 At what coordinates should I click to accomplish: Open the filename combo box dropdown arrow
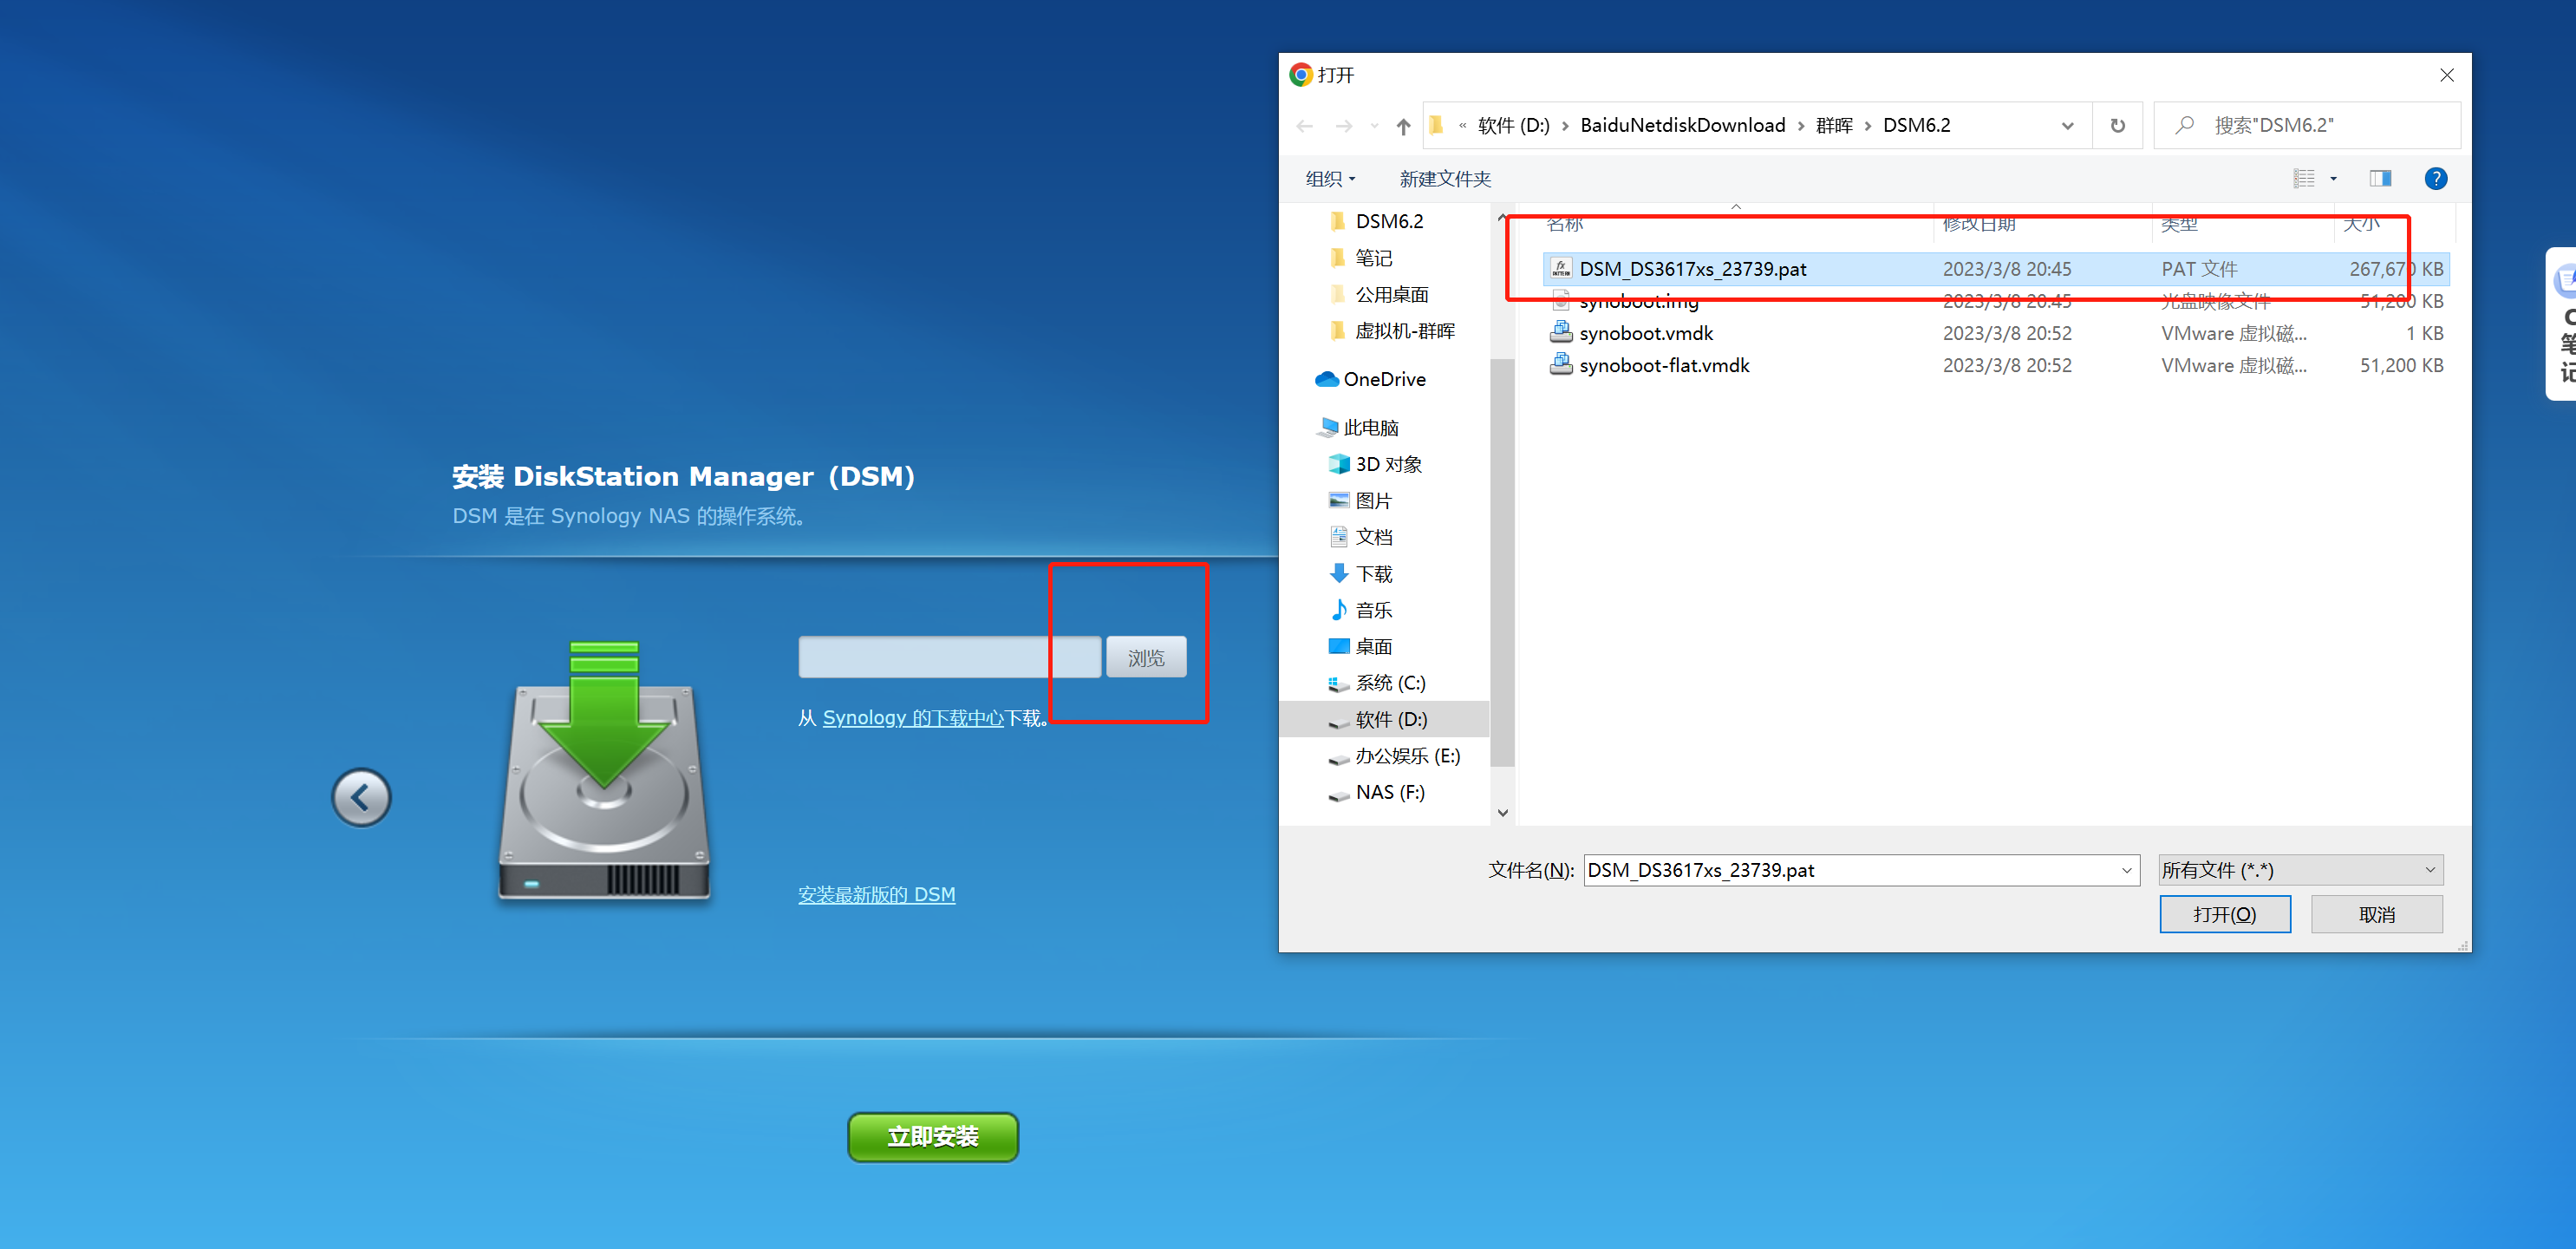pyautogui.click(x=2126, y=870)
